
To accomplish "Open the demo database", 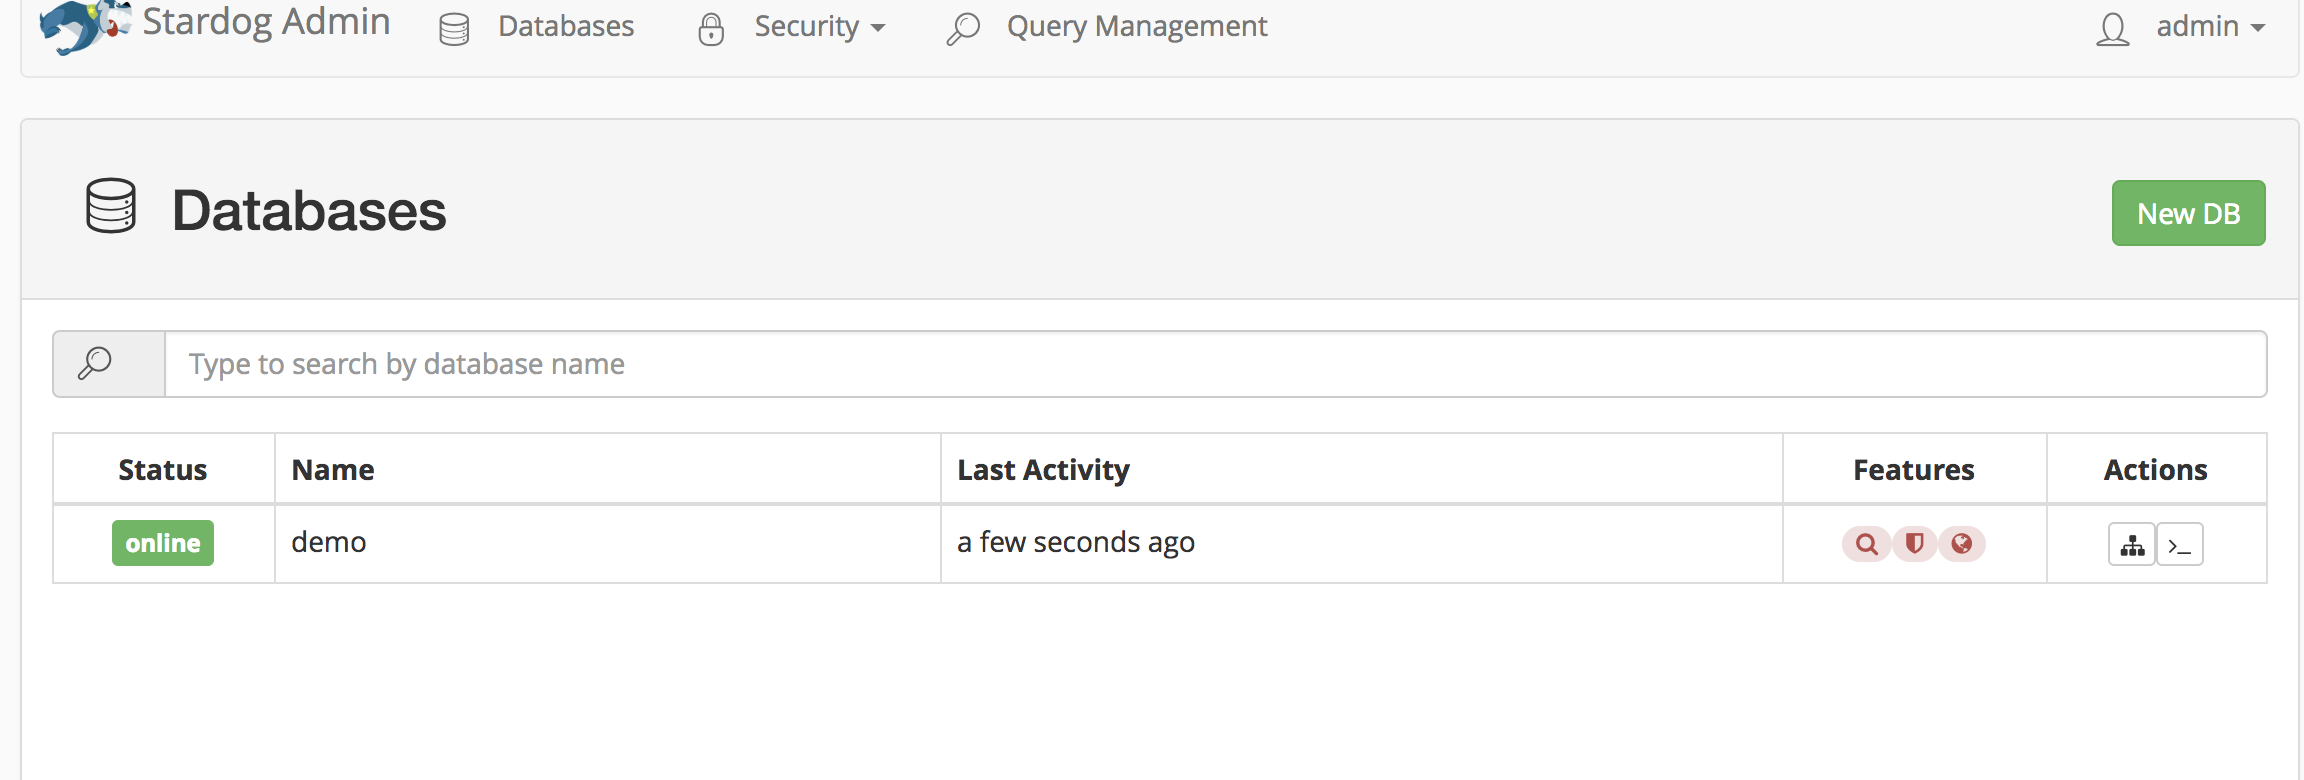I will pos(329,542).
